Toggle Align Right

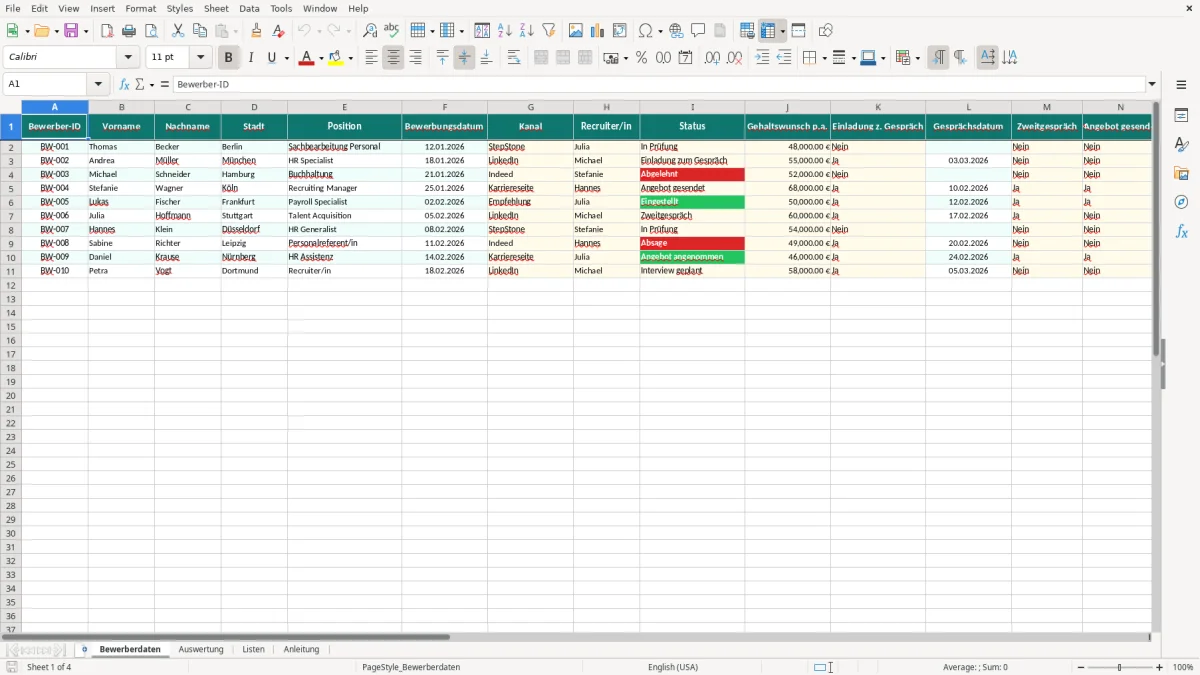(415, 58)
